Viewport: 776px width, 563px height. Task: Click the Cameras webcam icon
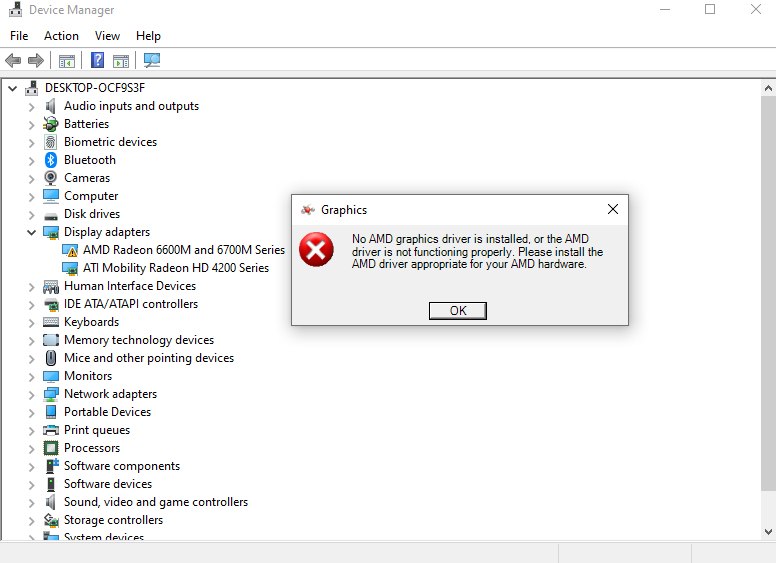click(x=50, y=178)
